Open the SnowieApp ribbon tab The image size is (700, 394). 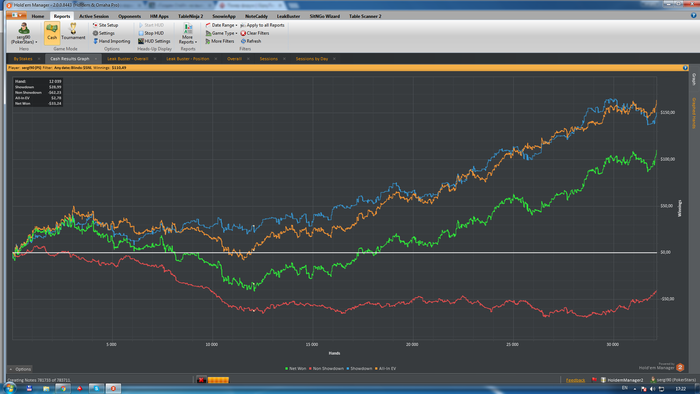point(224,16)
